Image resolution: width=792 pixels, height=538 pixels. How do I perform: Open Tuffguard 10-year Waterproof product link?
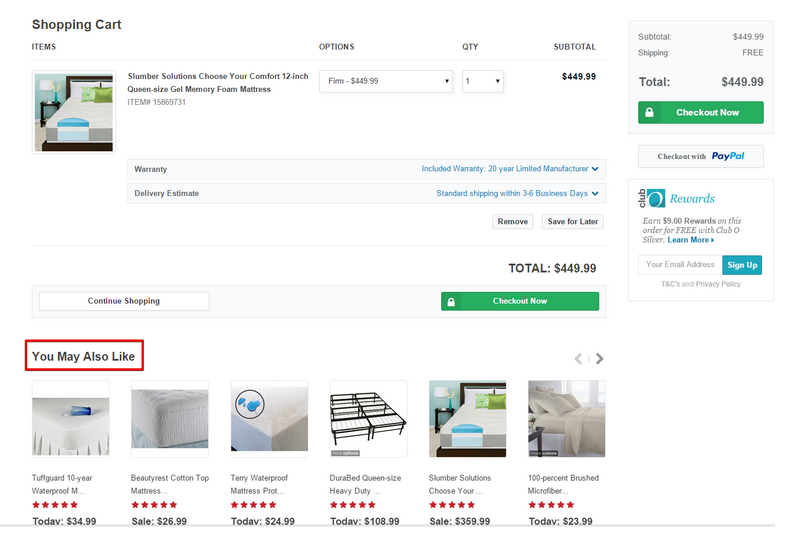coord(64,484)
